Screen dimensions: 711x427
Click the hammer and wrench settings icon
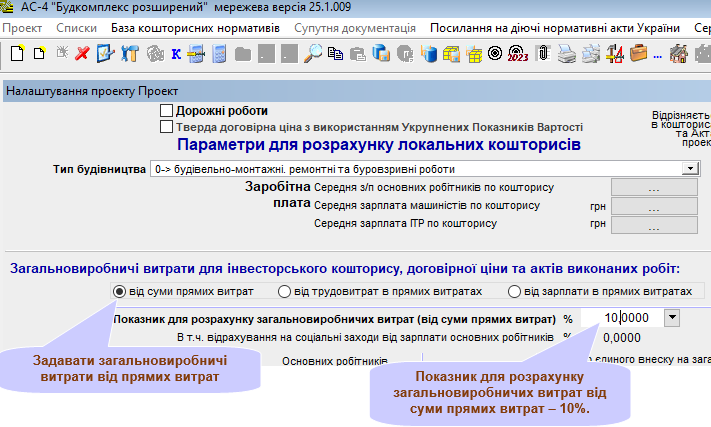127,54
